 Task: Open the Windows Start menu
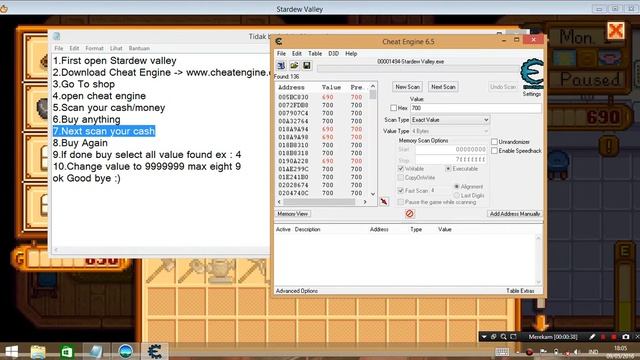tap(11, 351)
